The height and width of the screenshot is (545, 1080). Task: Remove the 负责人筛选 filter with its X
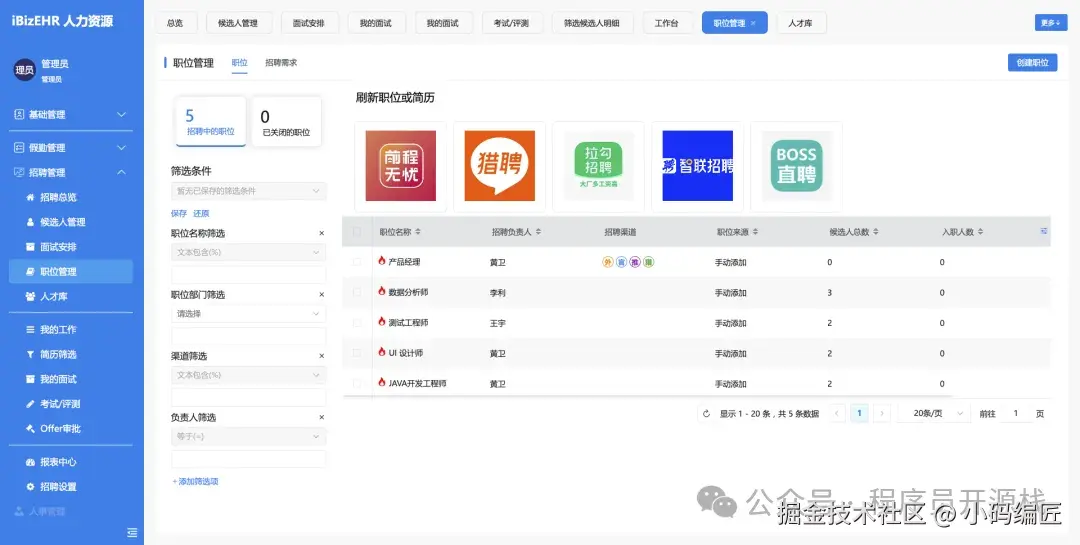point(321,418)
